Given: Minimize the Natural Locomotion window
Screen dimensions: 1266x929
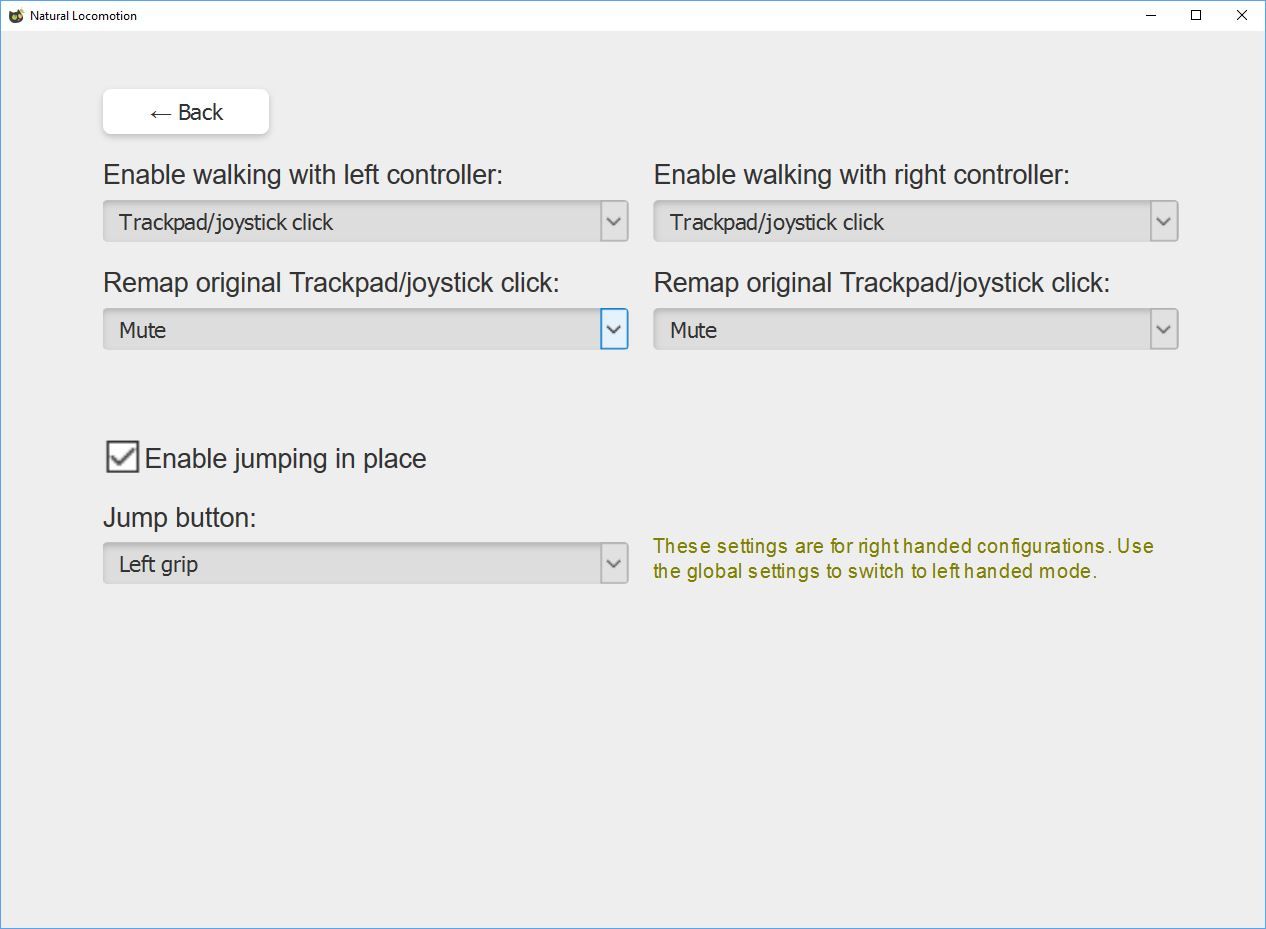Looking at the screenshot, I should 1151,15.
